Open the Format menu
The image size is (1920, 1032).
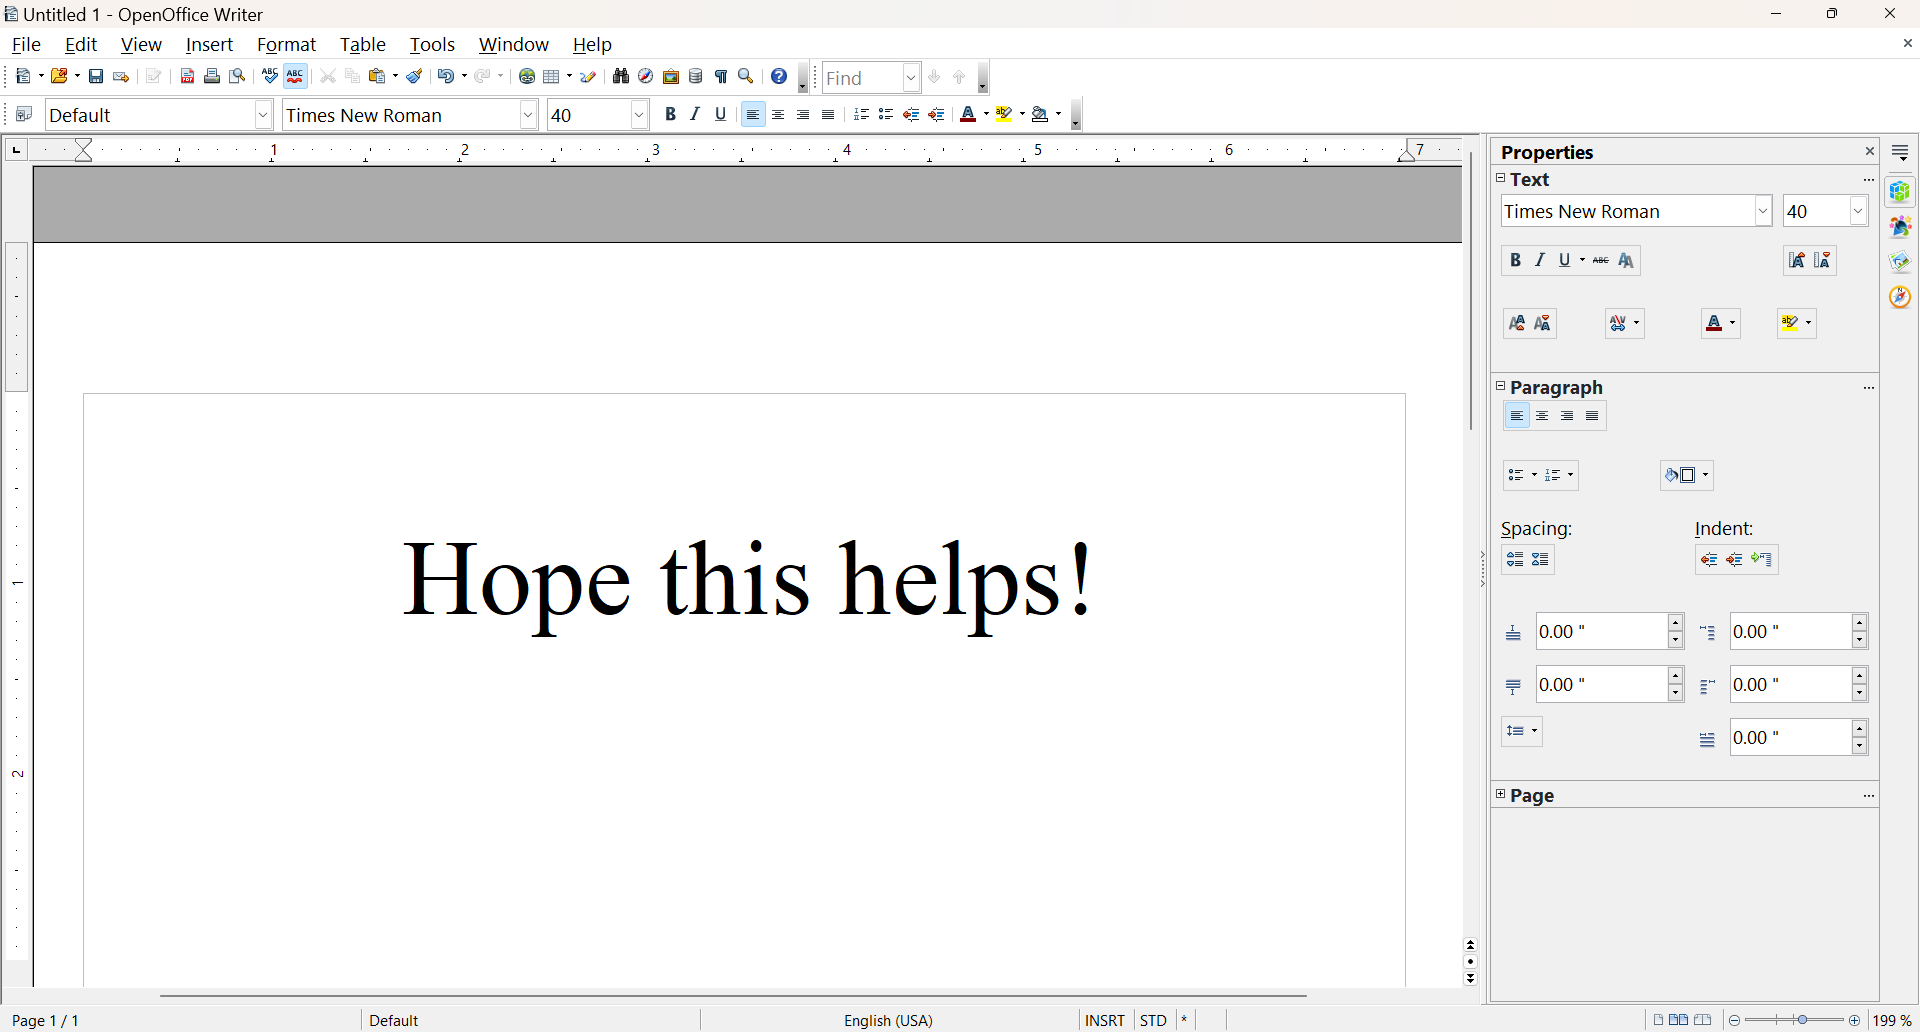pyautogui.click(x=286, y=45)
